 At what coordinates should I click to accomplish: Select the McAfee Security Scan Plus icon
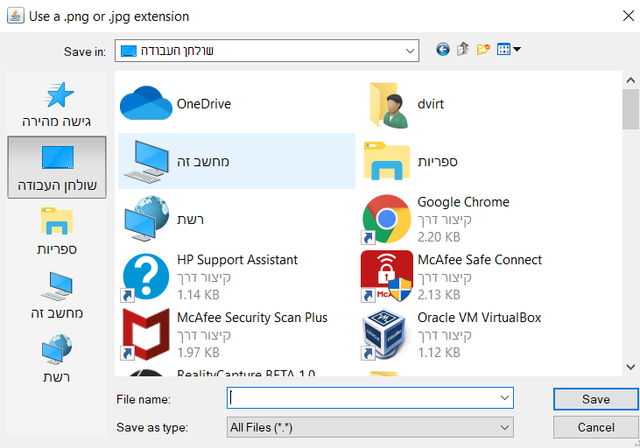click(146, 335)
